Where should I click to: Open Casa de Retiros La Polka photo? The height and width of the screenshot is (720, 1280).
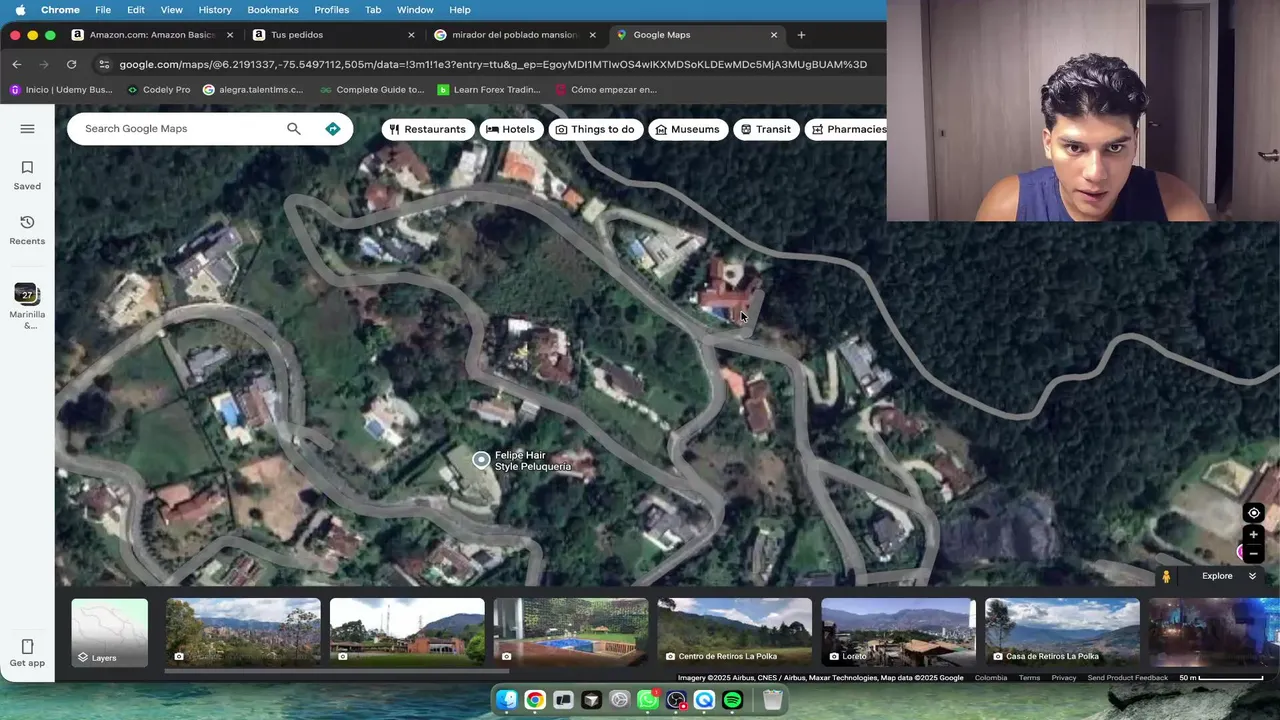point(1062,632)
